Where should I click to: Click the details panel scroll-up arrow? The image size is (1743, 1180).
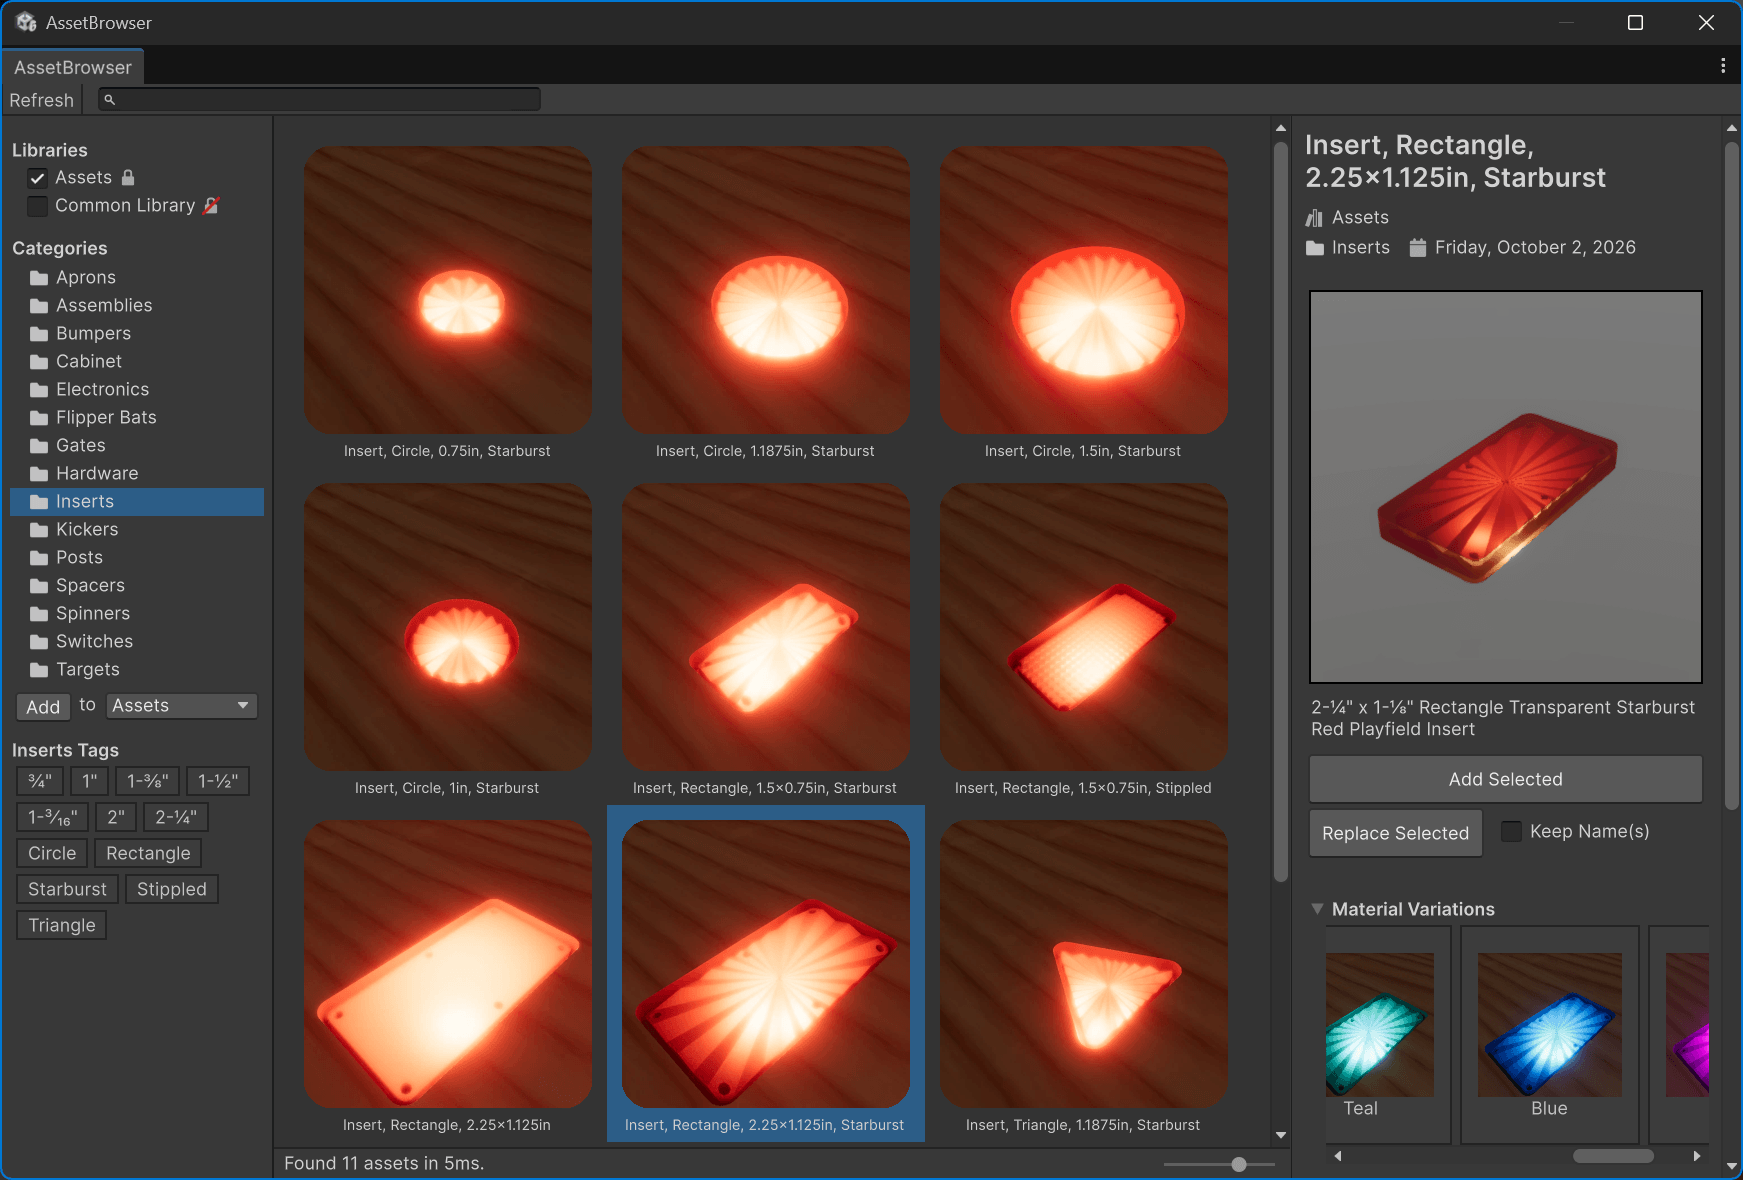point(1732,128)
